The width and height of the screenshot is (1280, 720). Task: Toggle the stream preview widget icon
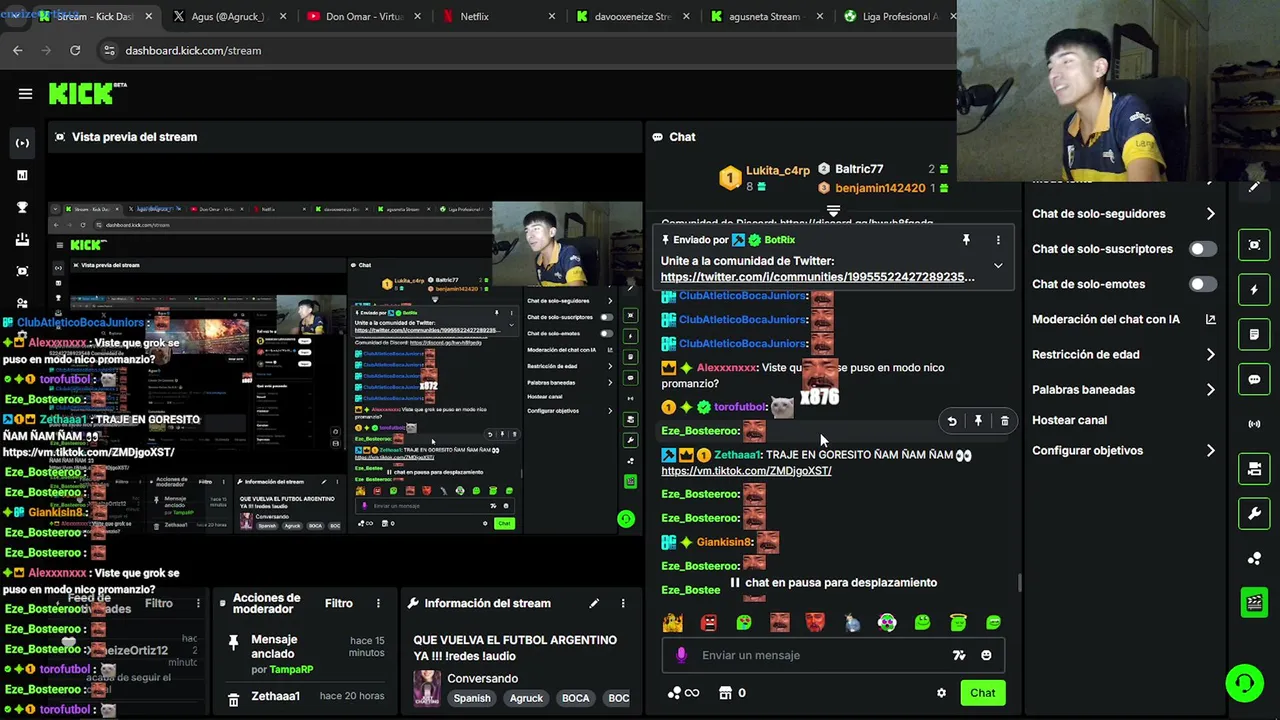[1254, 245]
